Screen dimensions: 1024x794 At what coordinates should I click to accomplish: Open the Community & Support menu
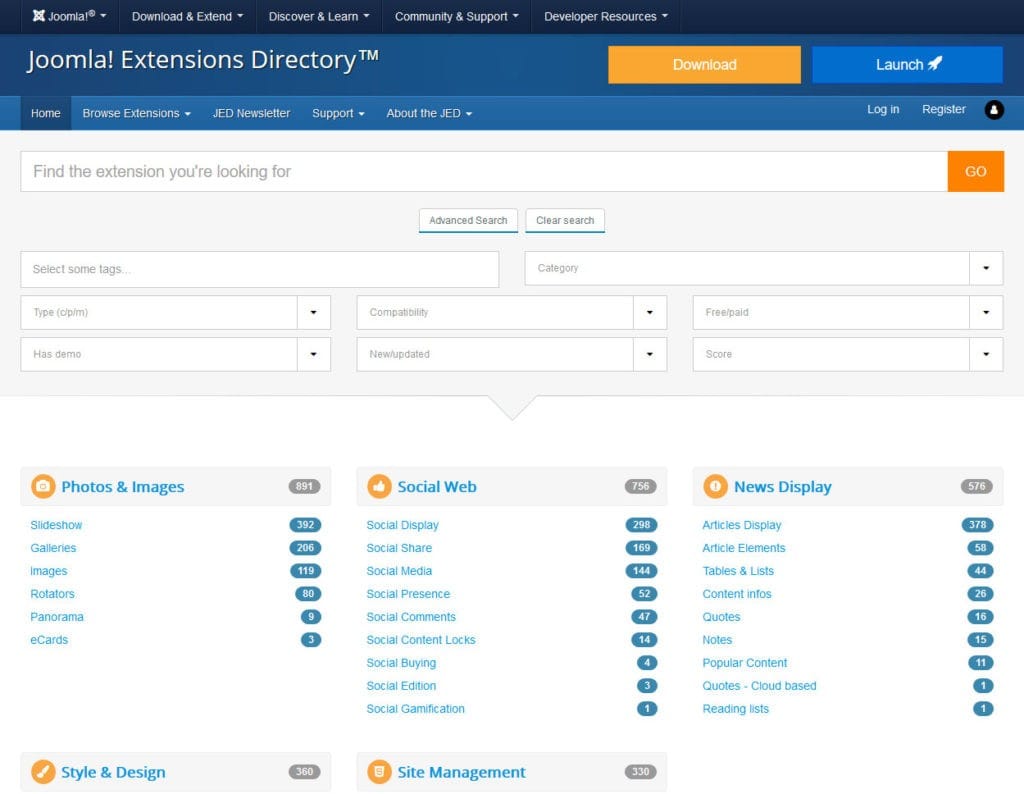(x=456, y=16)
